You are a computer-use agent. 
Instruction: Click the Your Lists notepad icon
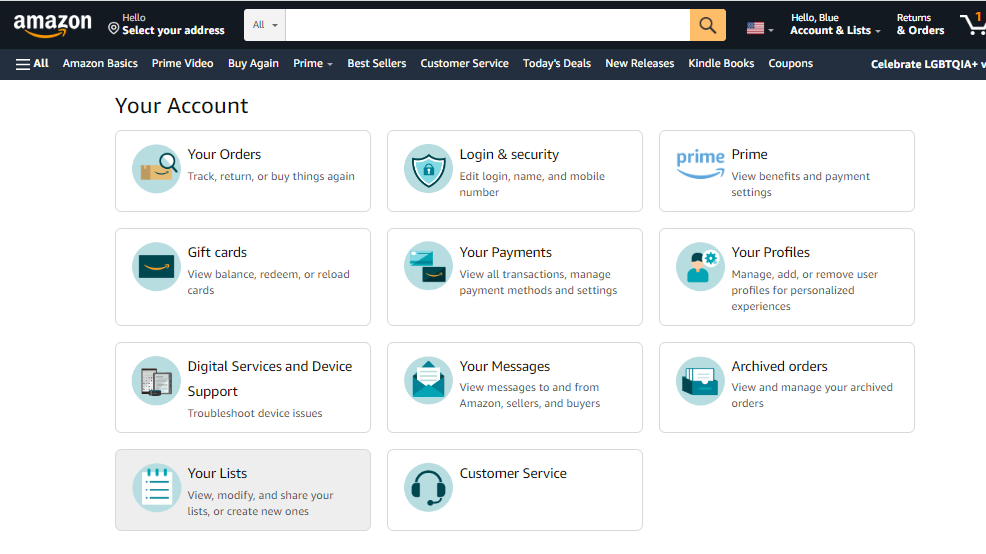click(x=157, y=488)
